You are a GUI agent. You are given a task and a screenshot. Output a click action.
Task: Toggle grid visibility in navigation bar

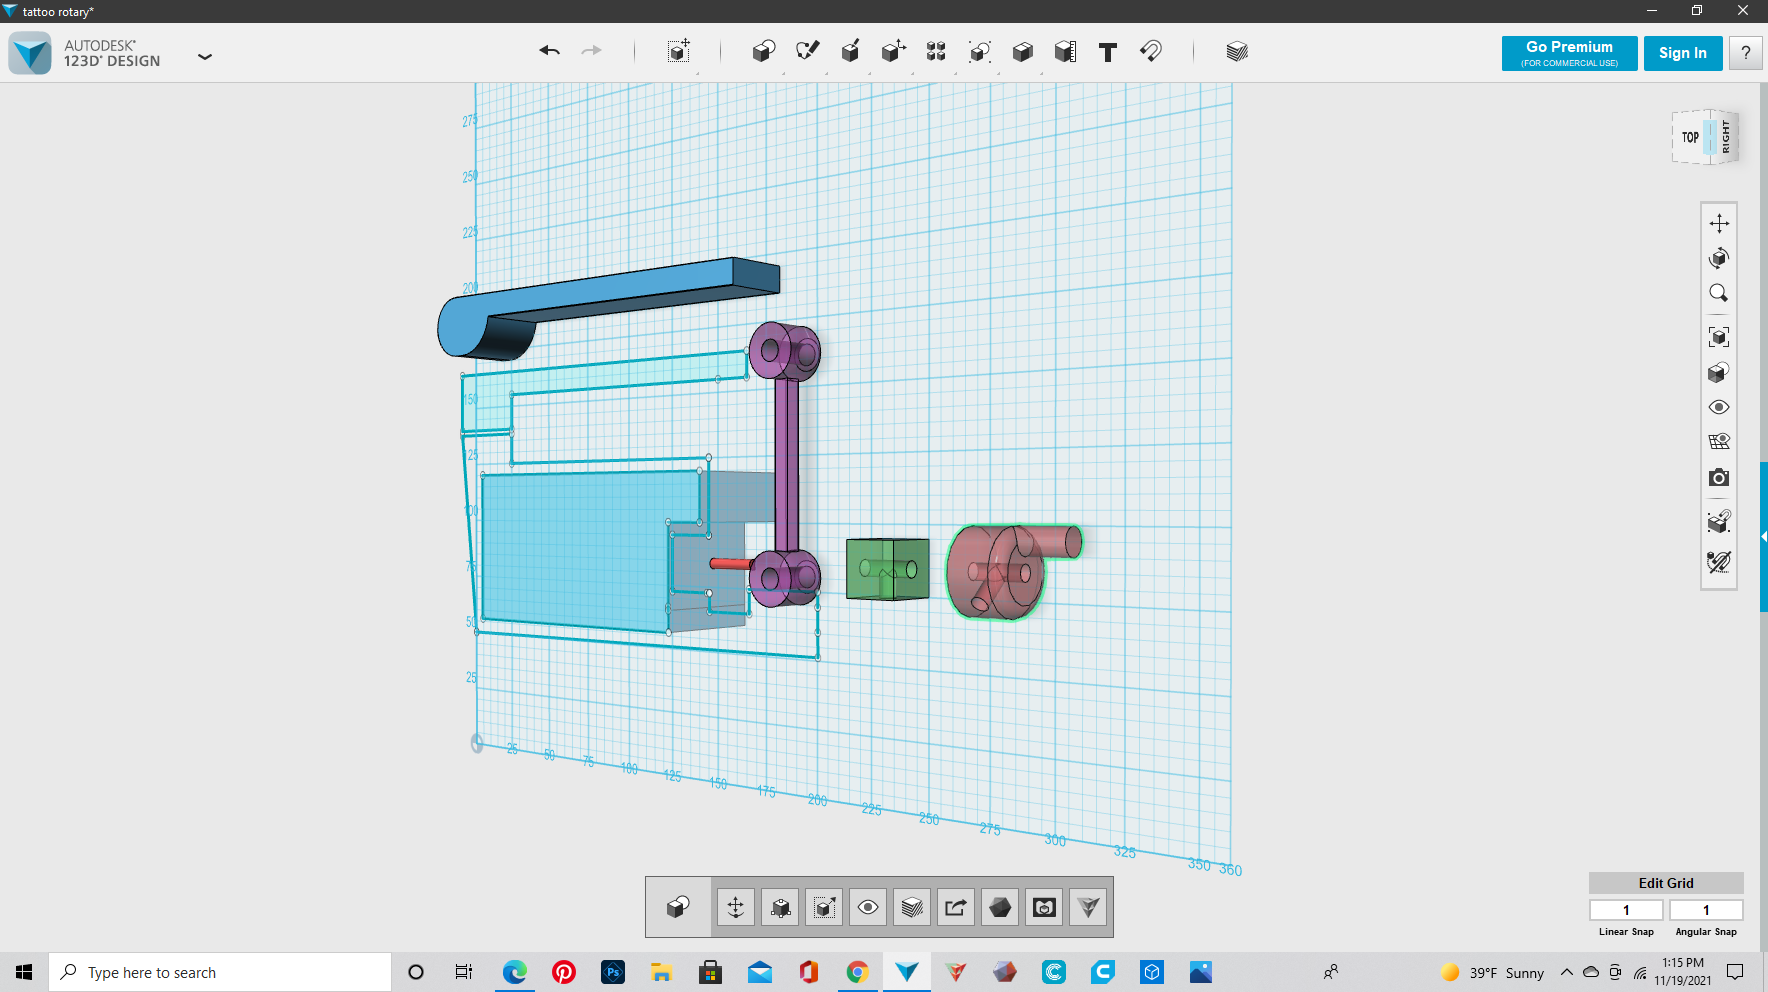click(1718, 442)
